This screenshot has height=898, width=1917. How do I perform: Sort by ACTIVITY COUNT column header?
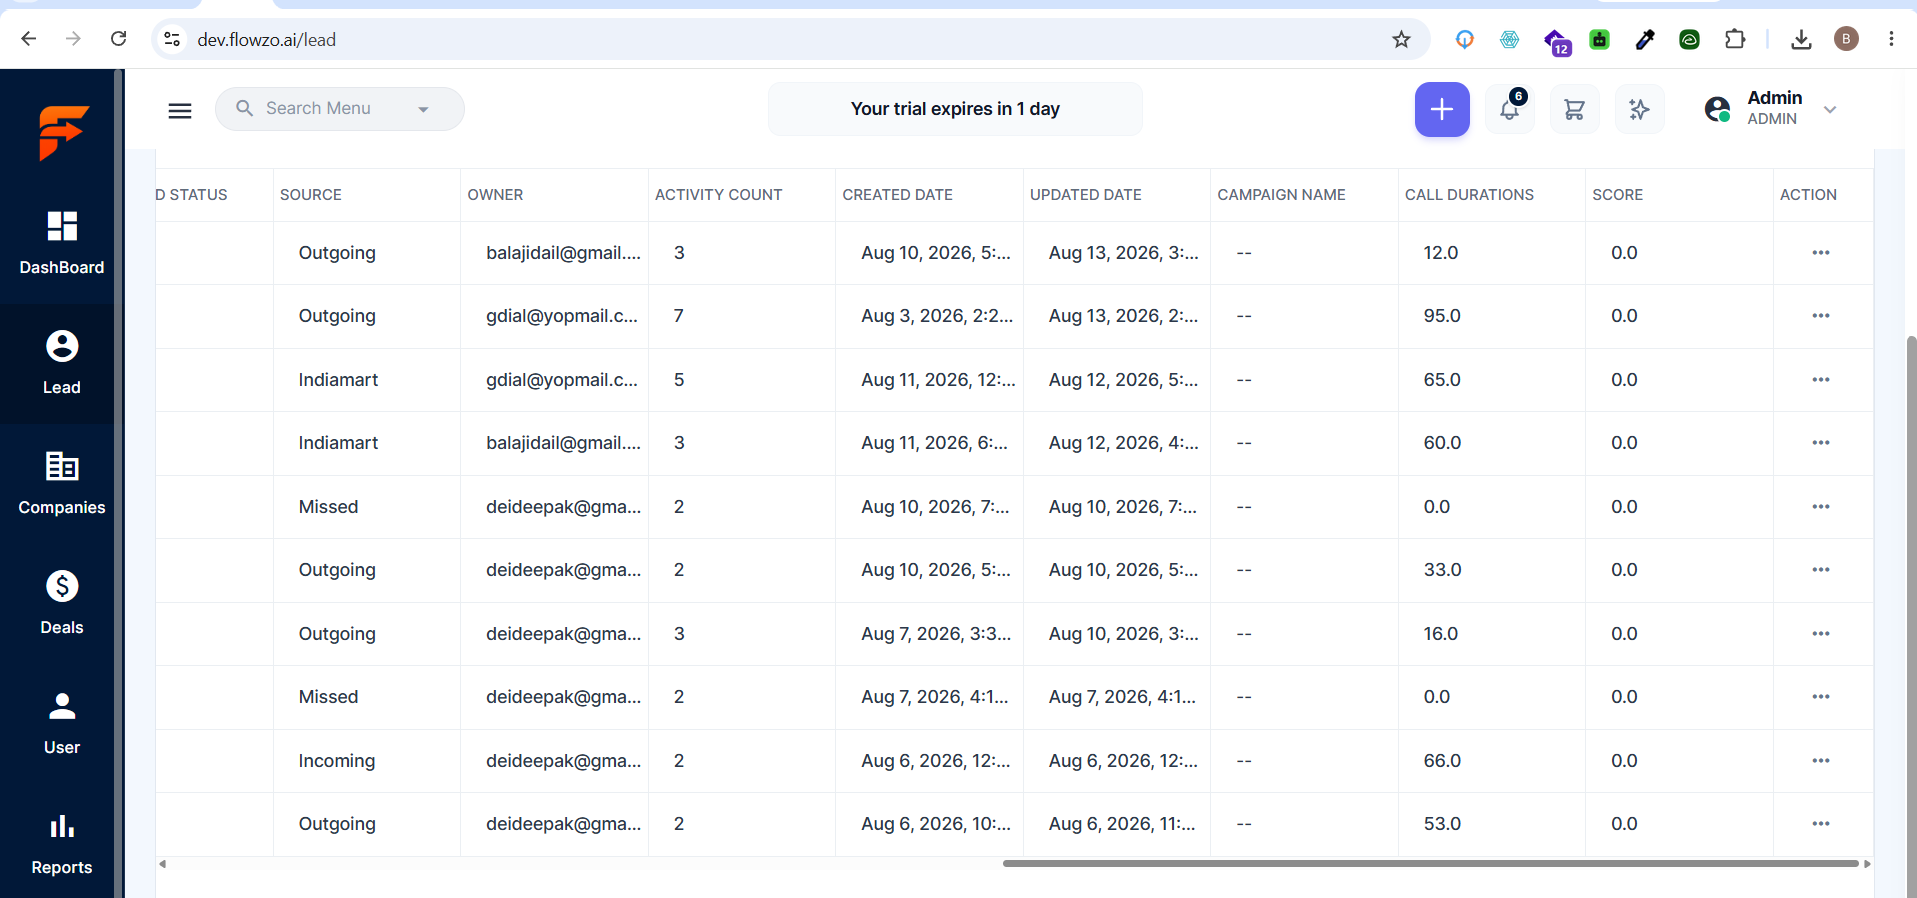tap(718, 195)
